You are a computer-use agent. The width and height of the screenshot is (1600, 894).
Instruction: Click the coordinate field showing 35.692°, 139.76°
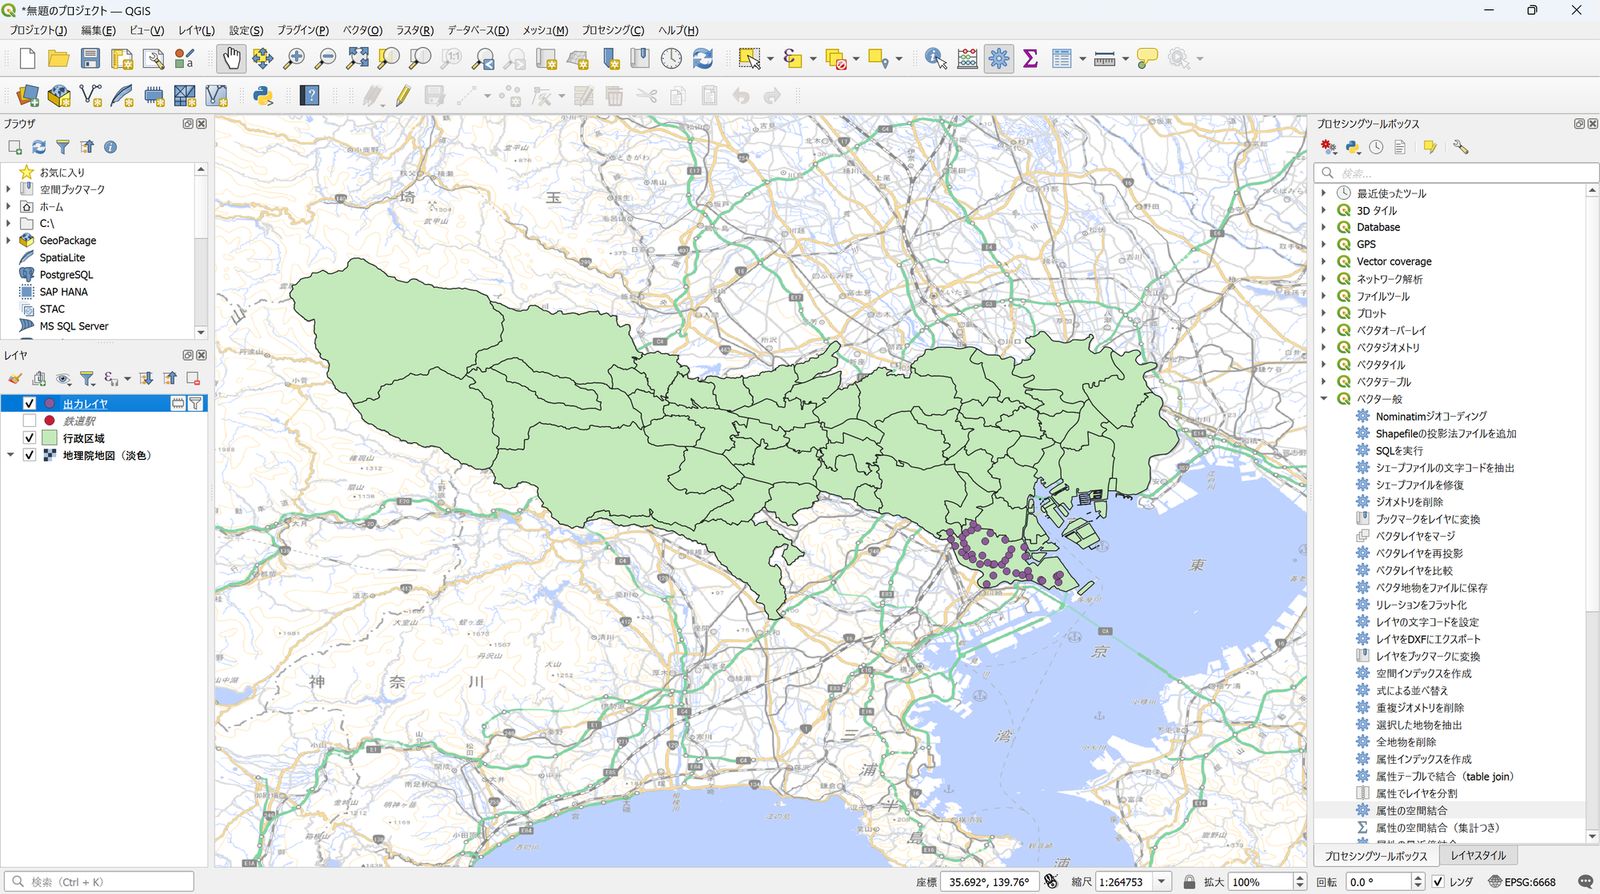click(987, 882)
